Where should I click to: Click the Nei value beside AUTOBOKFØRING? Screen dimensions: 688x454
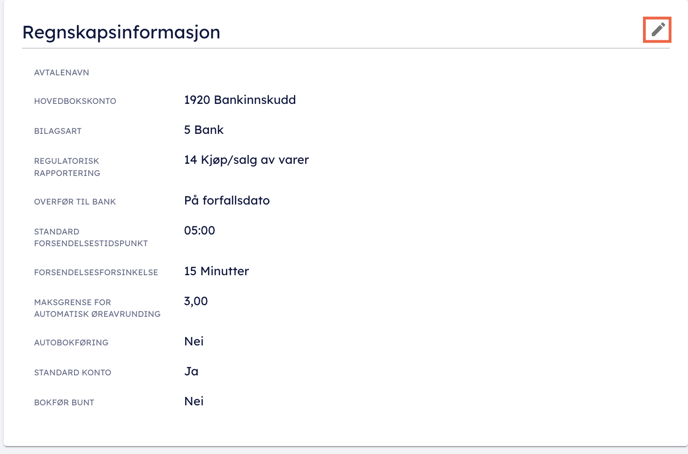[194, 341]
